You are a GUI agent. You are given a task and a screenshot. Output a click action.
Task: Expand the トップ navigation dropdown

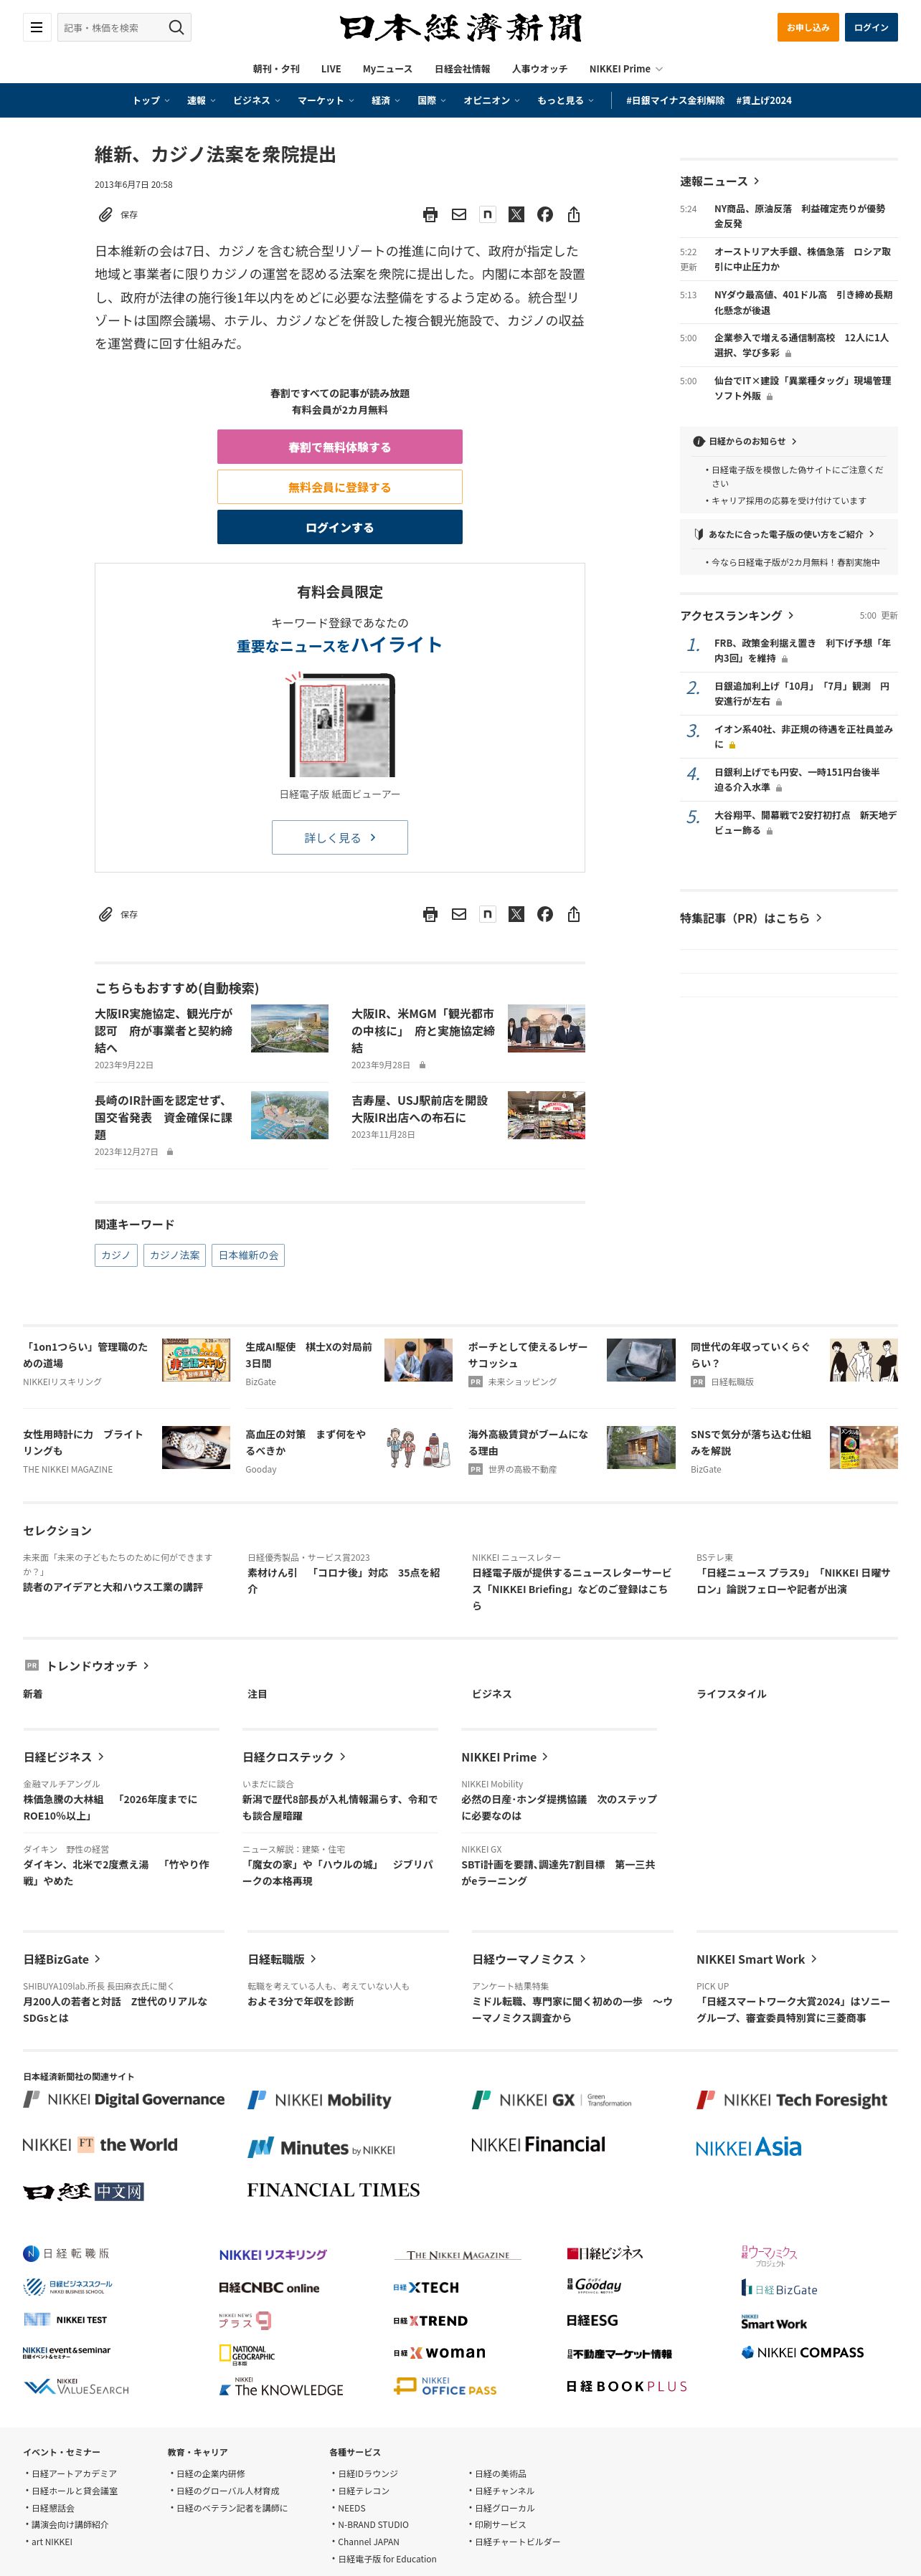pos(151,100)
